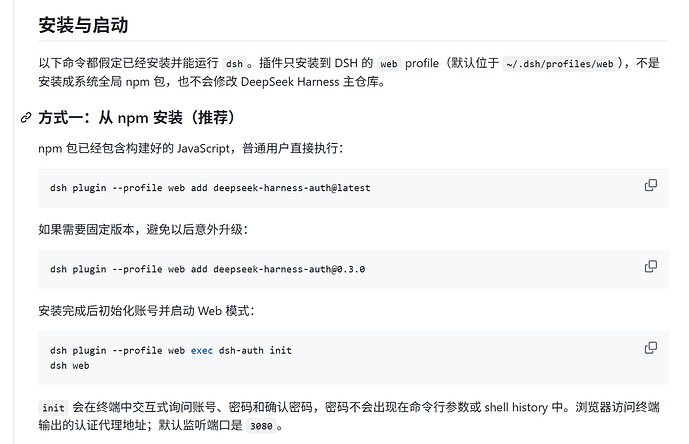Image resolution: width=689 pixels, height=444 pixels.
Task: Click the text 安装完成后初始化账号并启动 Web 模式
Action: (x=146, y=311)
